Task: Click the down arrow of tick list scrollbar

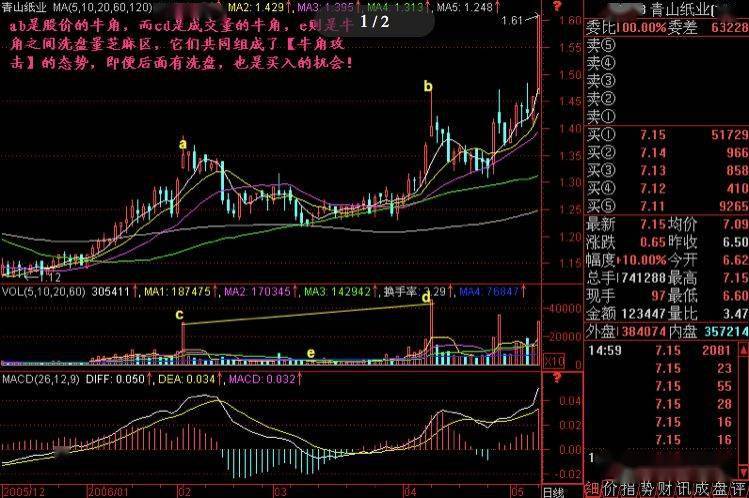Action: (744, 471)
